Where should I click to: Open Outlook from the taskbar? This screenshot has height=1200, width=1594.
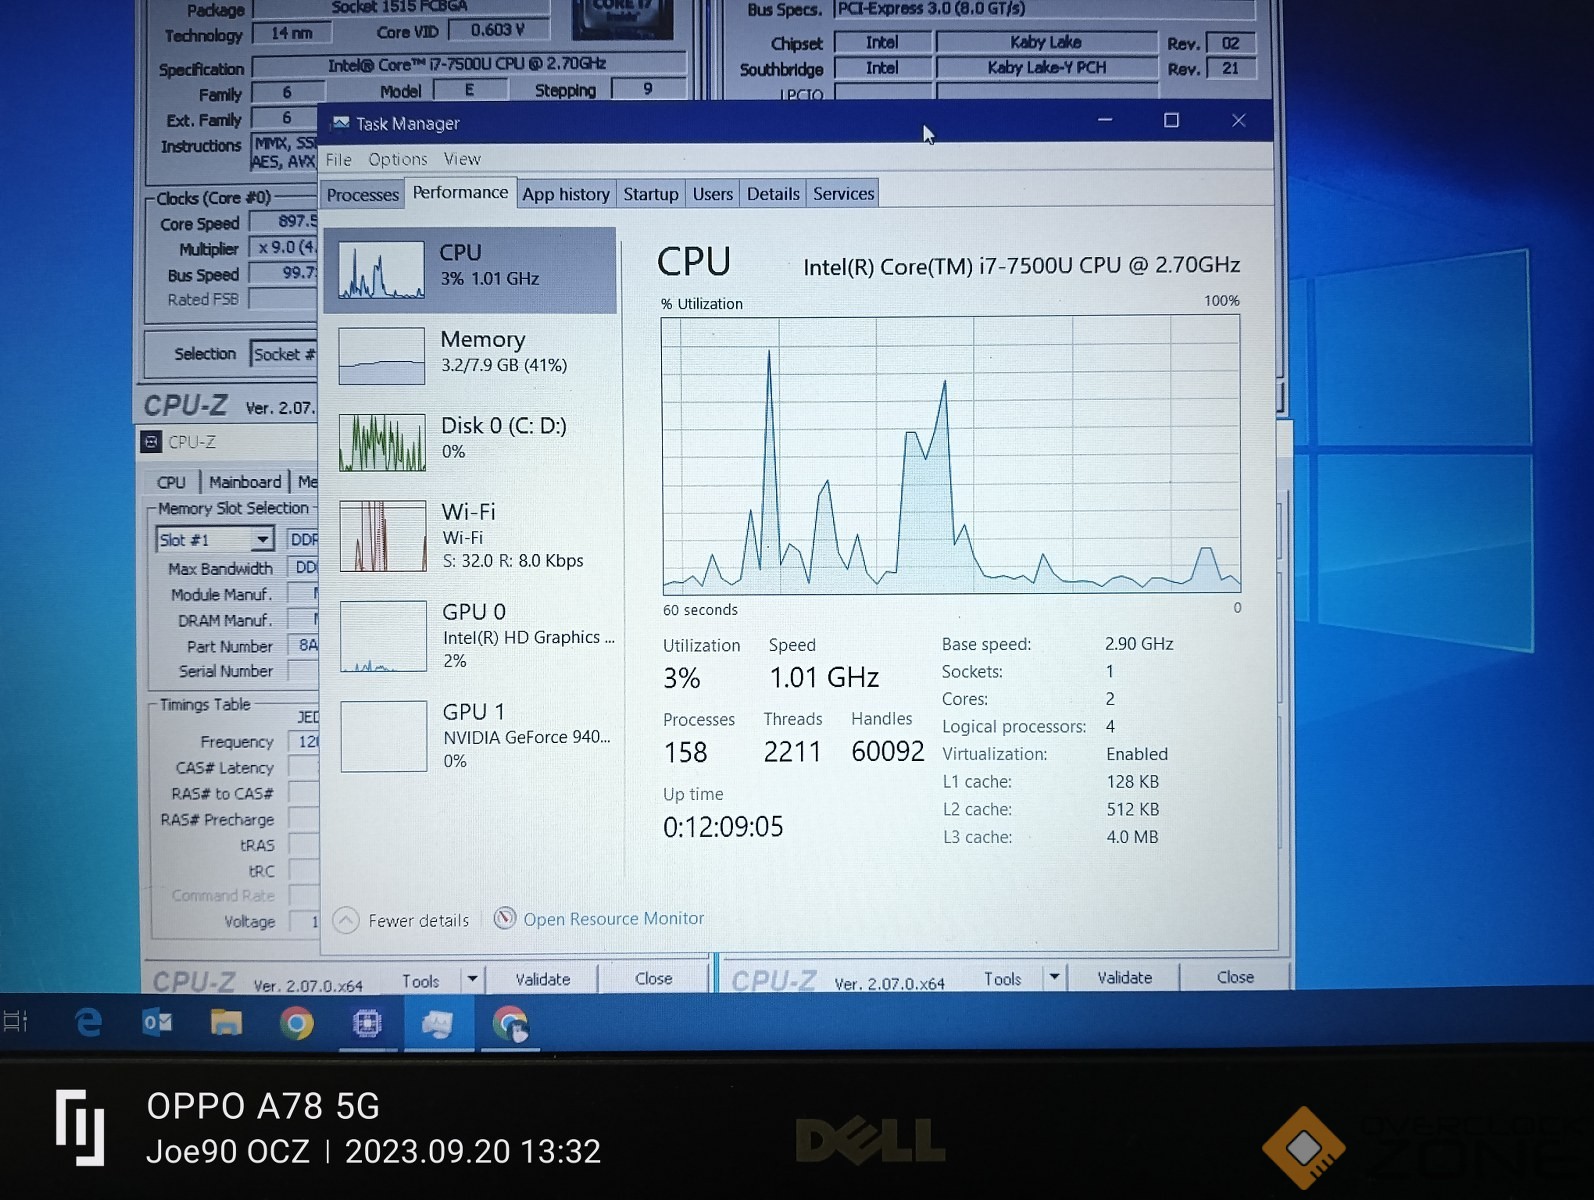tap(157, 1022)
